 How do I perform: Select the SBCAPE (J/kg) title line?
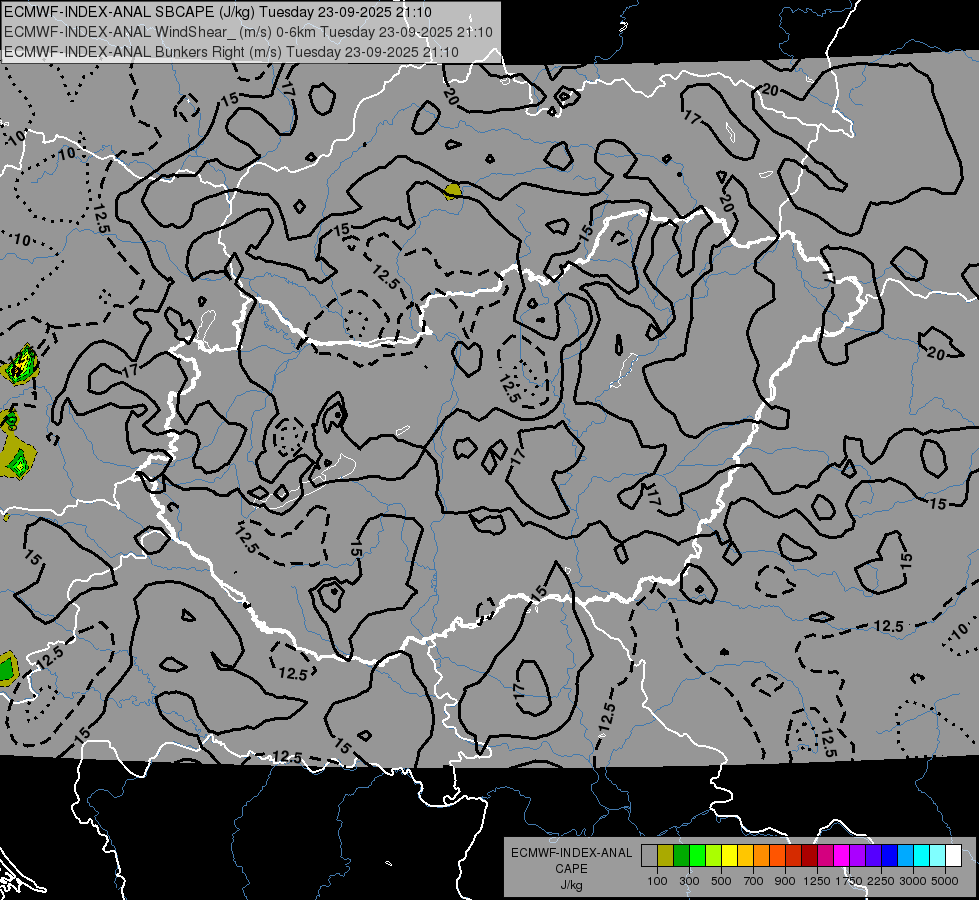pyautogui.click(x=217, y=12)
